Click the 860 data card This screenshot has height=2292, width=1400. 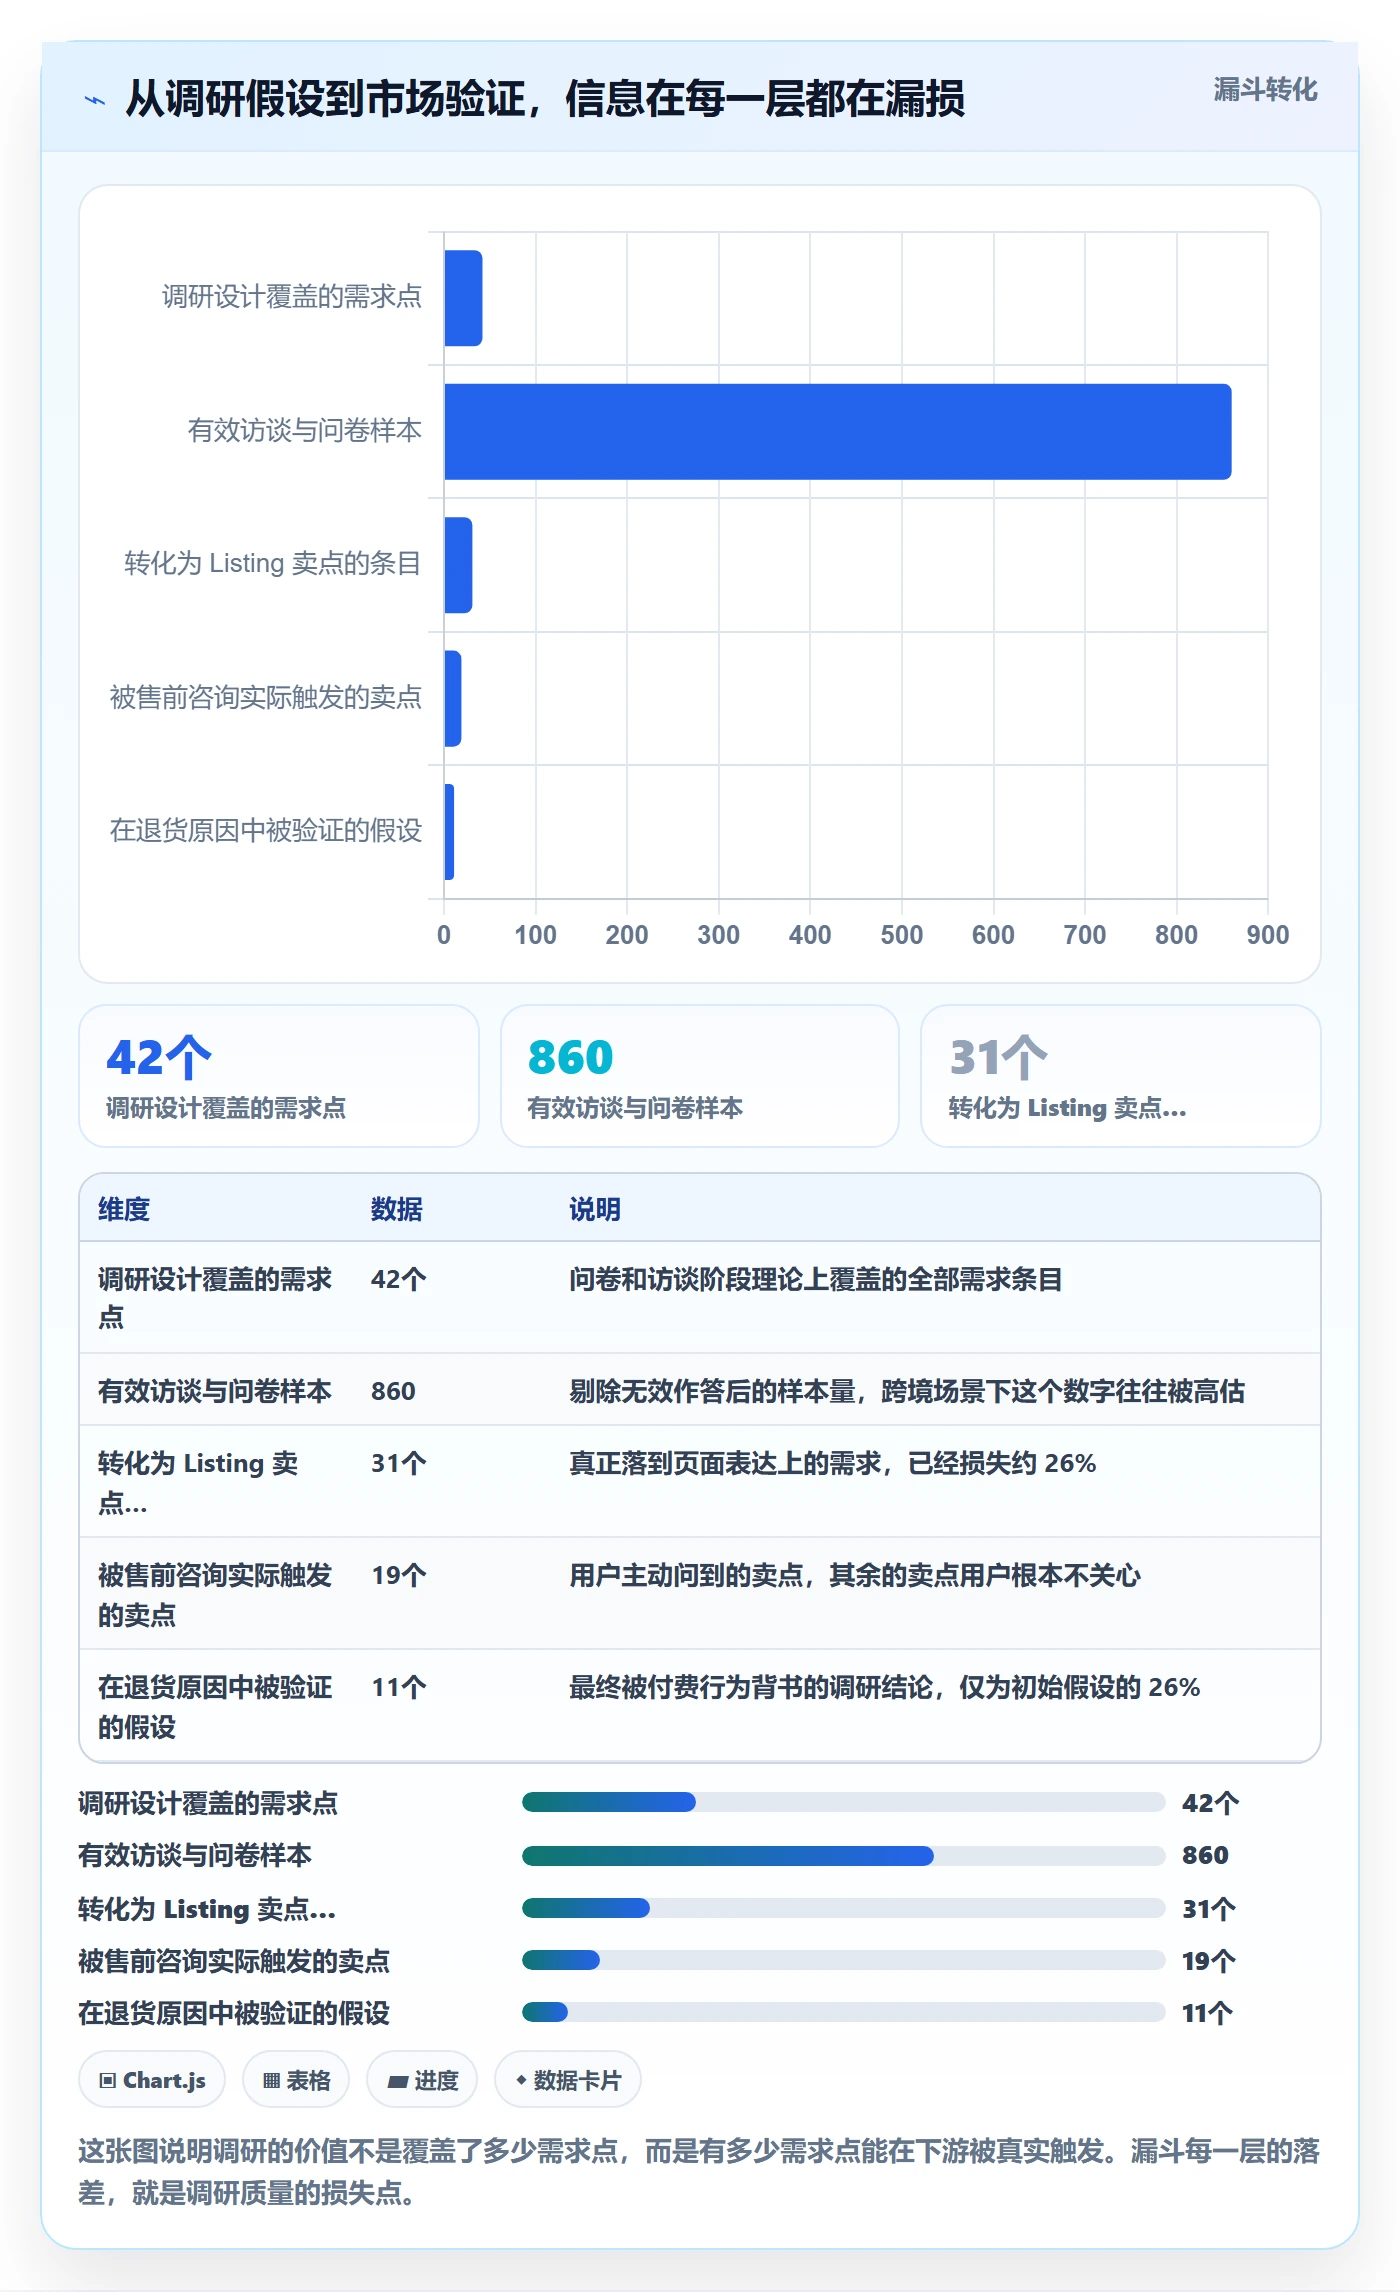(x=700, y=1076)
